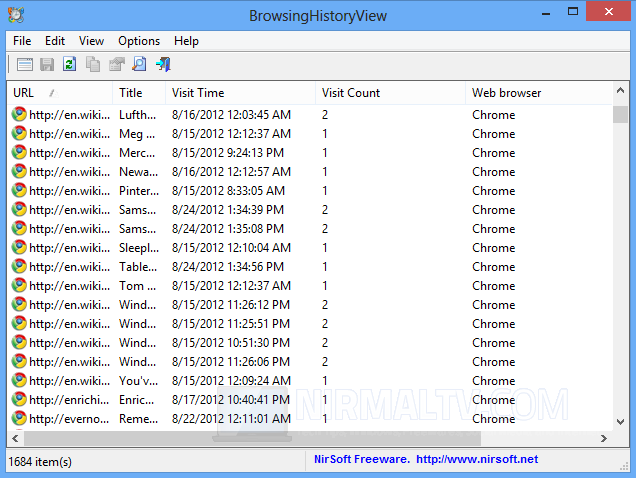Click Chrome icon of the Sleepl... row
The width and height of the screenshot is (636, 478).
pos(19,248)
